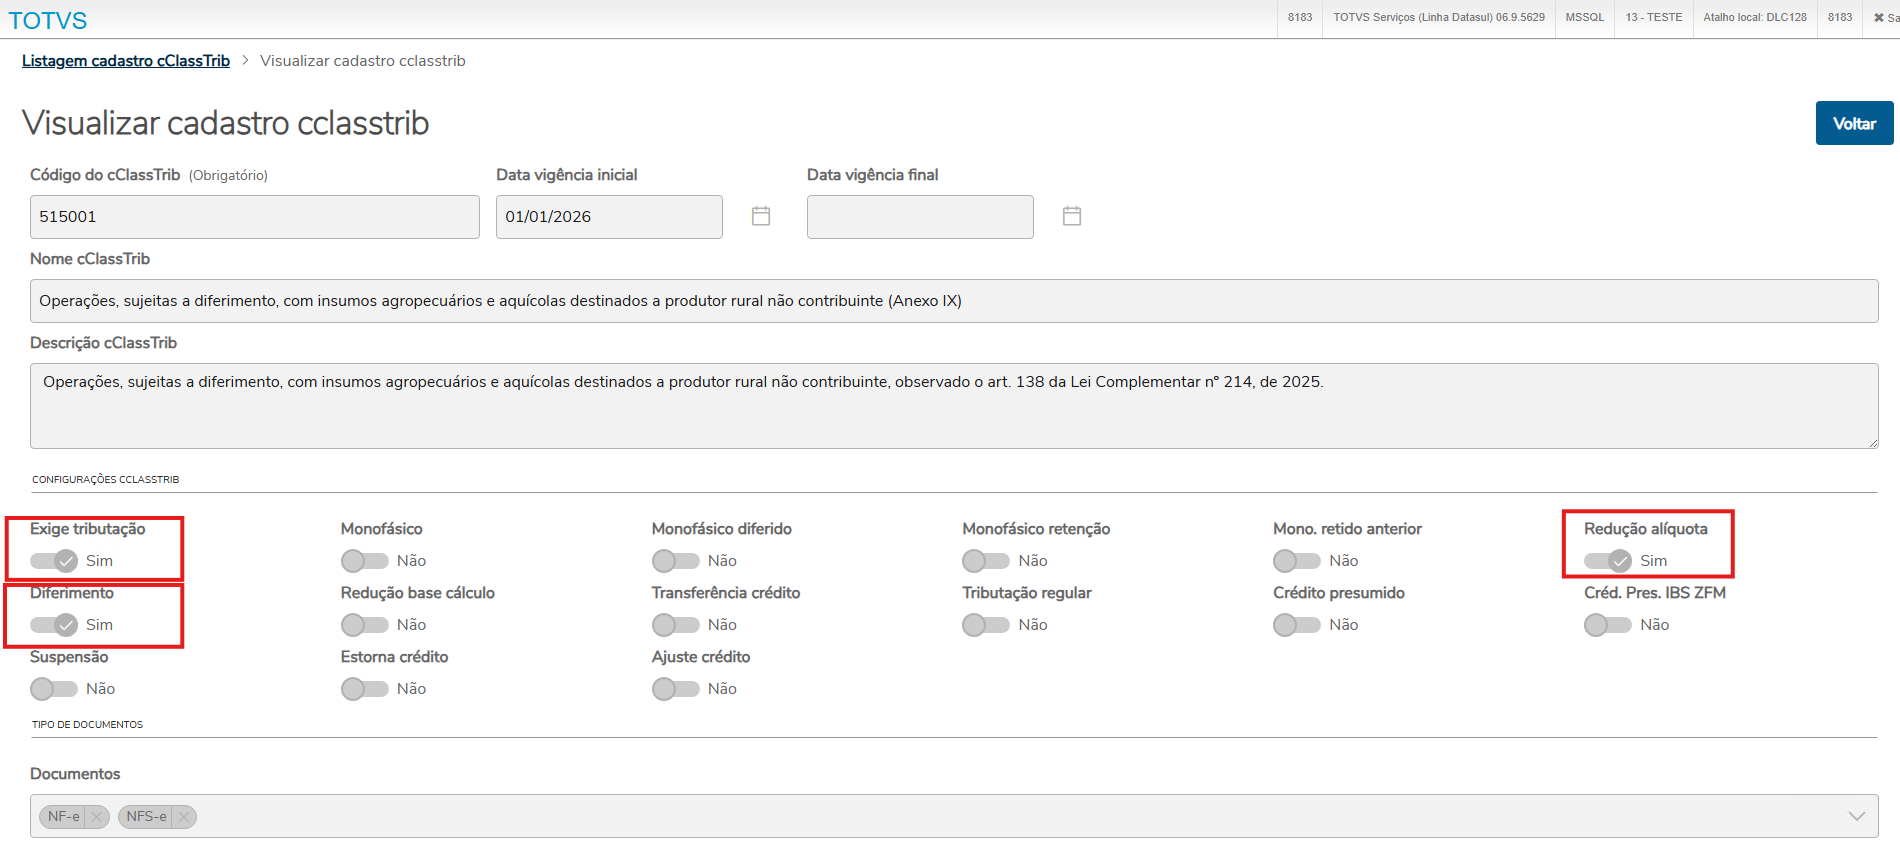Remove the NF-e document tag

click(x=97, y=817)
